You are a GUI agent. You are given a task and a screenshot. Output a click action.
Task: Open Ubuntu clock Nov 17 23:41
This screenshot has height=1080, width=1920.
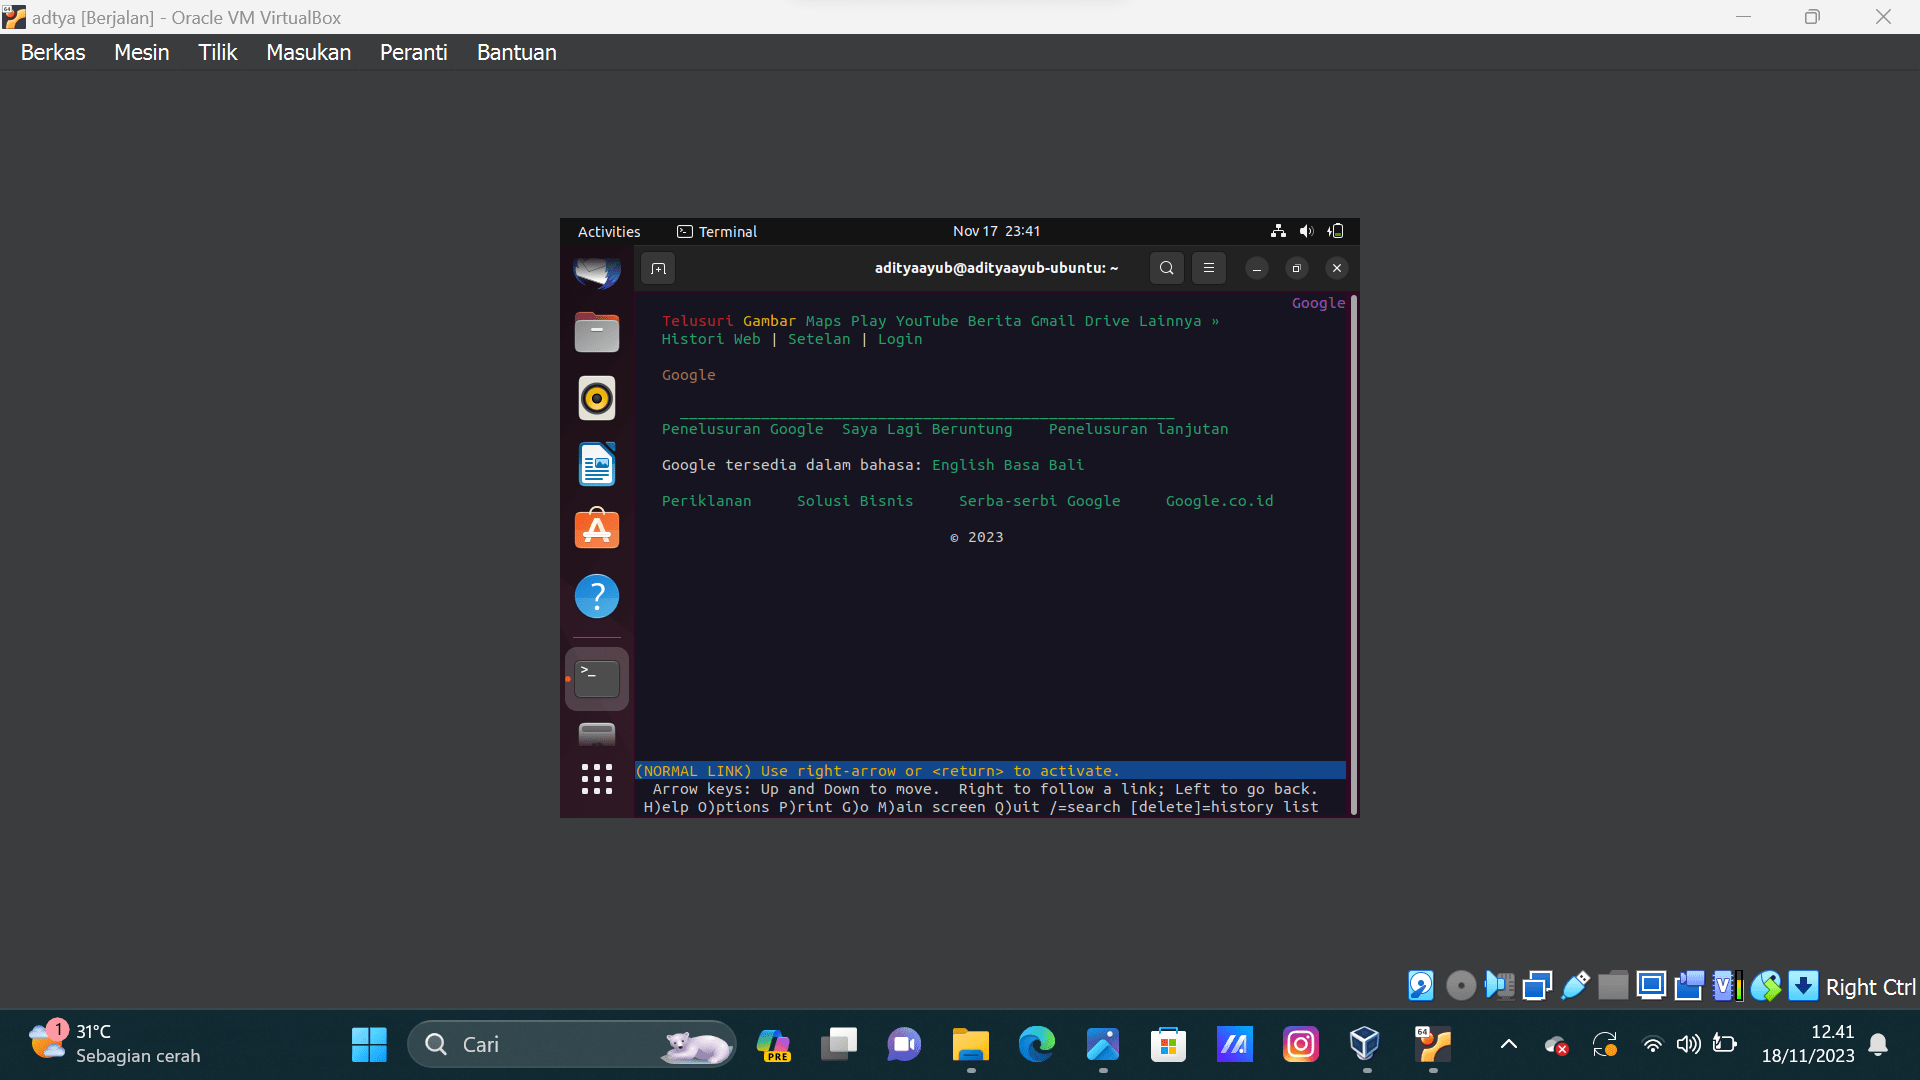tap(996, 231)
